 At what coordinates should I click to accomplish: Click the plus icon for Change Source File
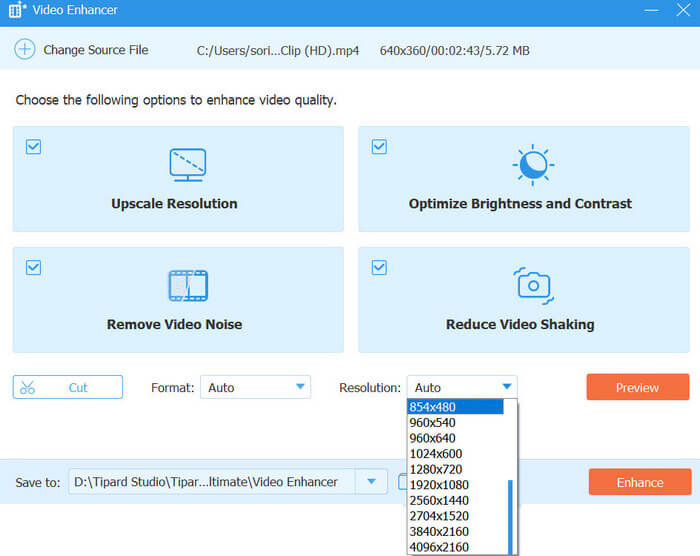[x=25, y=50]
